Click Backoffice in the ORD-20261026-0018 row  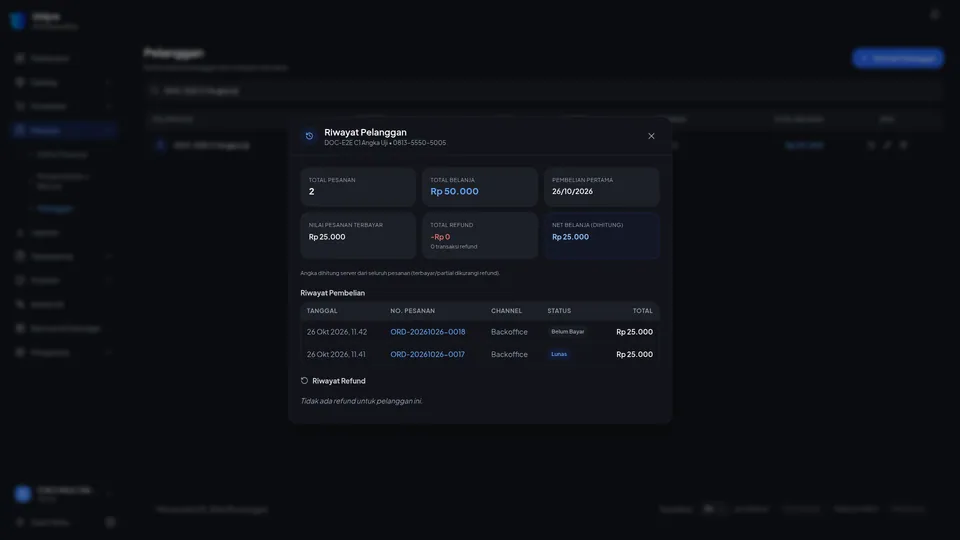[x=509, y=332]
